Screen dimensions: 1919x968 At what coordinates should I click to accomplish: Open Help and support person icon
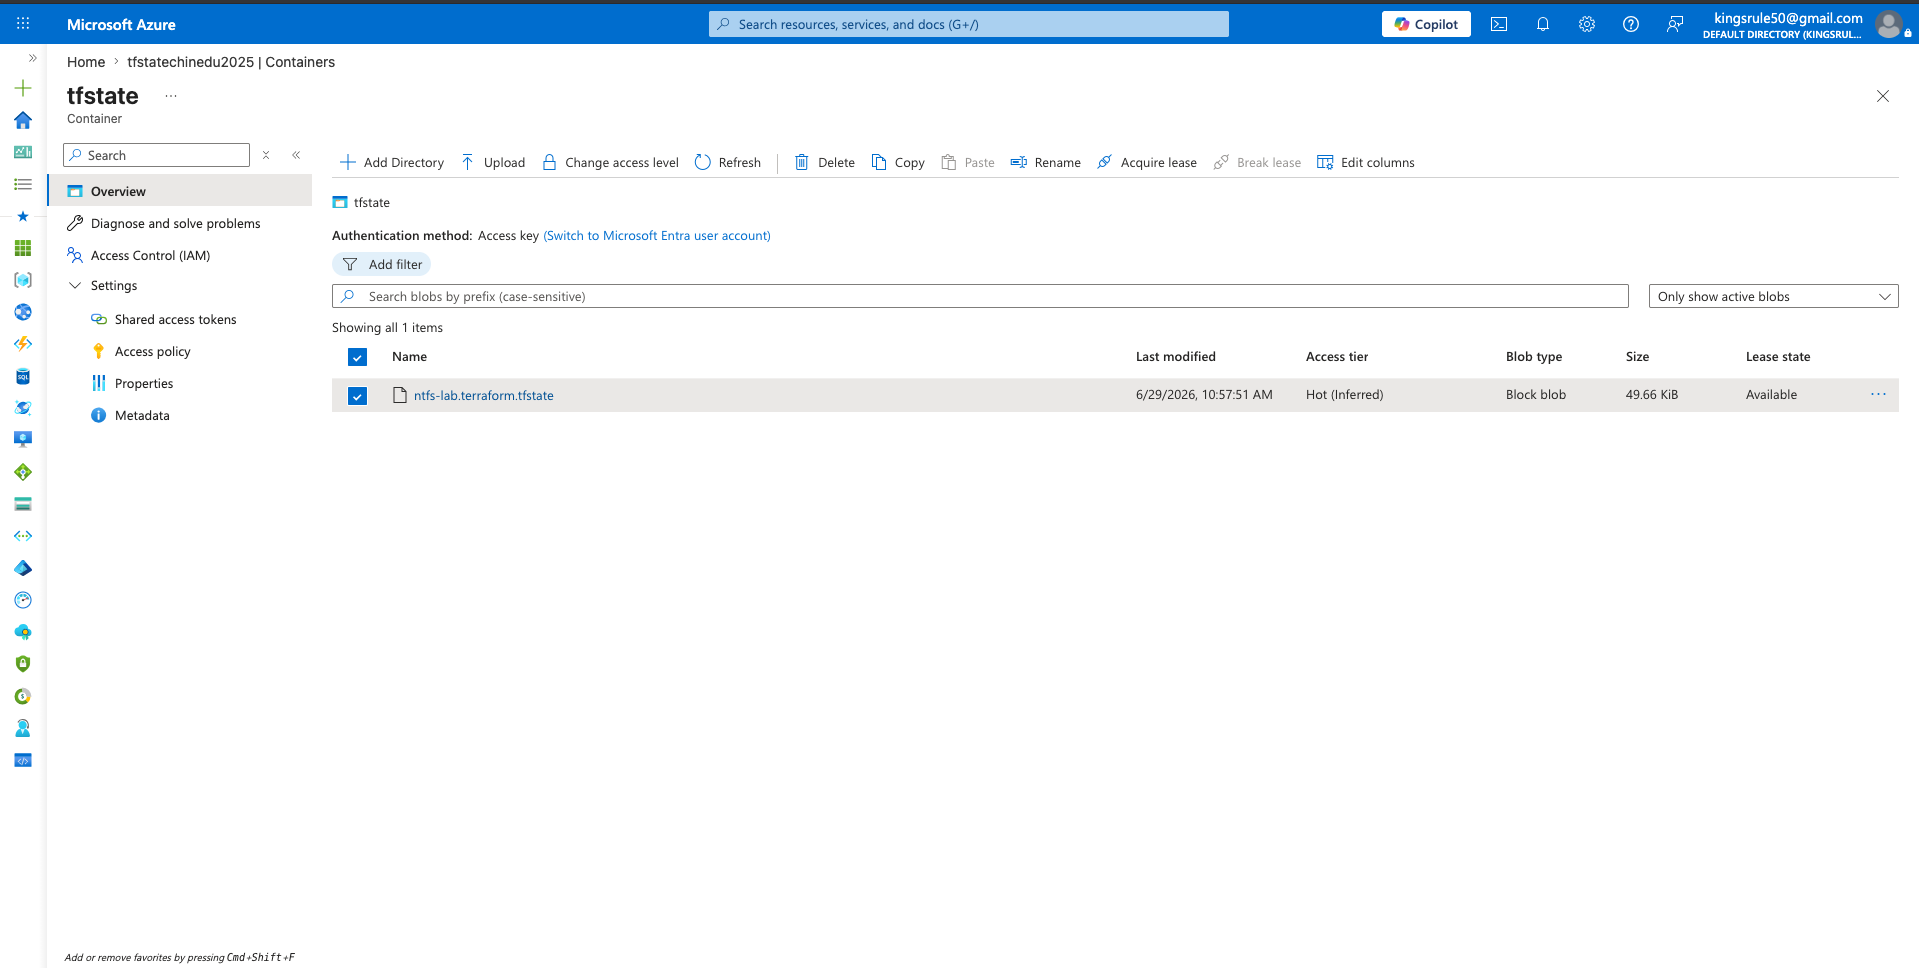23,728
